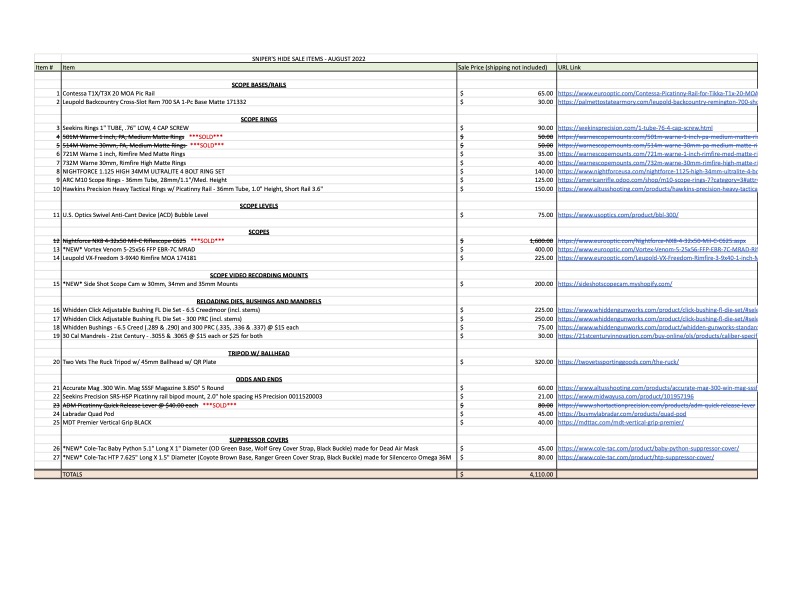Select the 'SCOPES' section heading
This screenshot has height=612, width=792.
click(x=259, y=232)
